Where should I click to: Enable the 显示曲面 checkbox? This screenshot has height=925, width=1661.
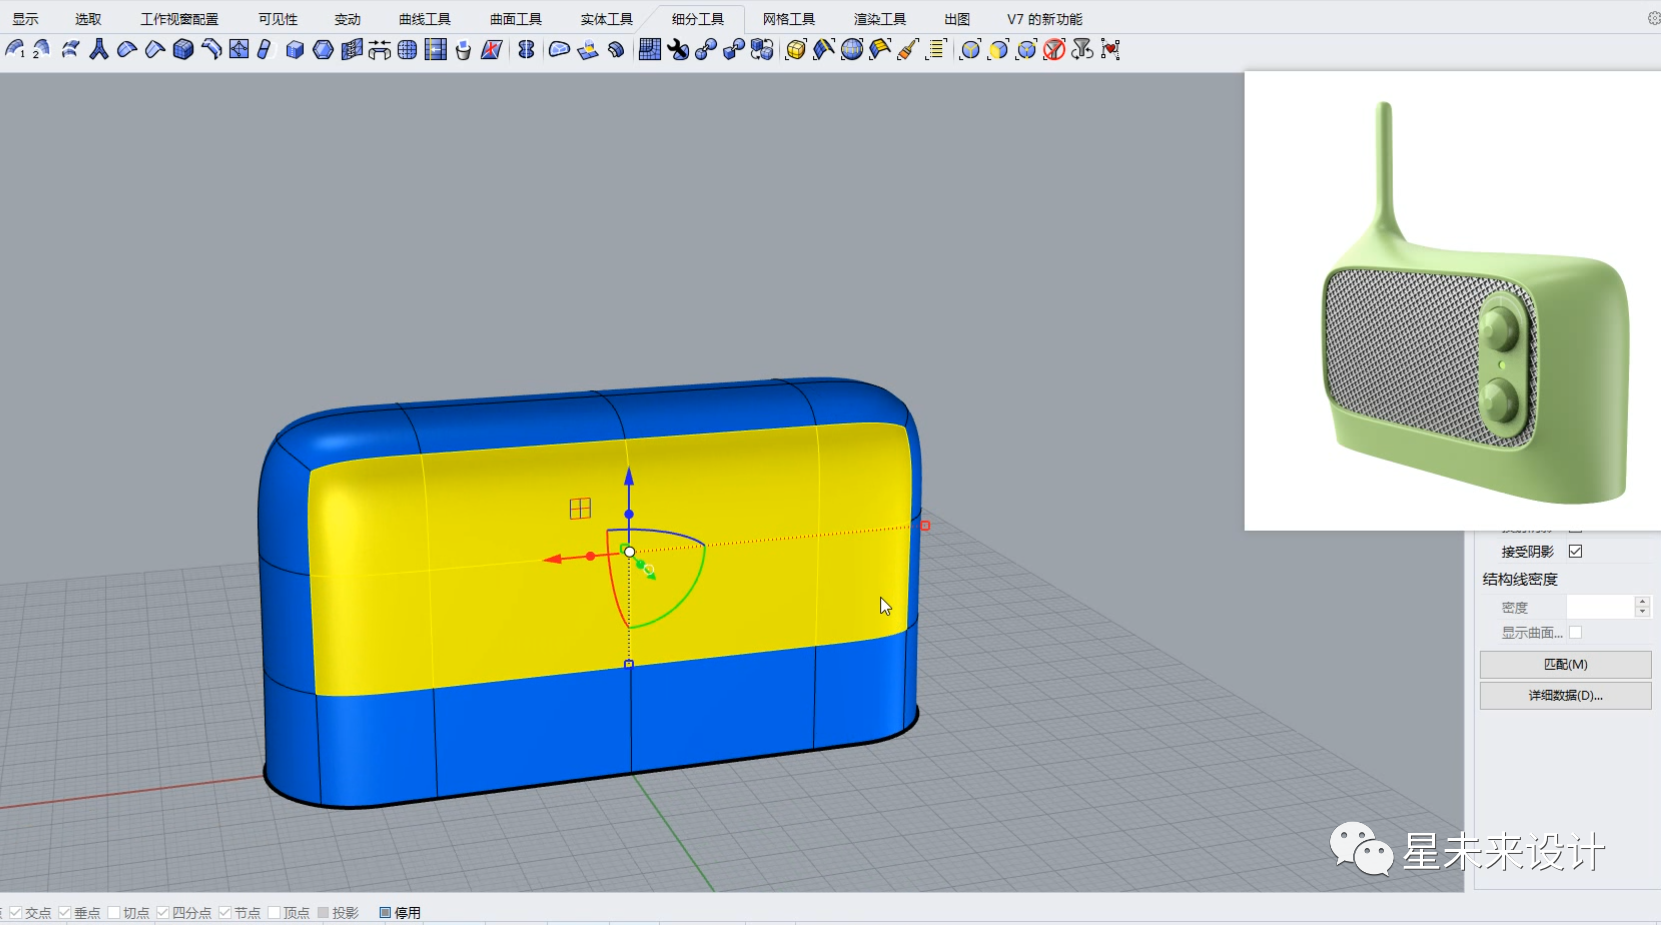pos(1576,632)
